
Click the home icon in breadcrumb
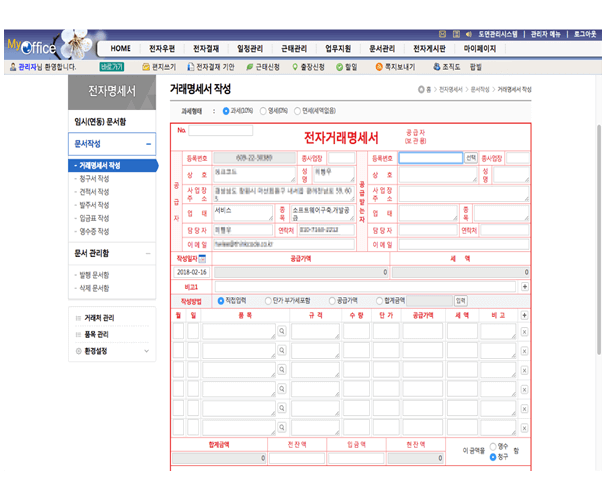point(421,90)
